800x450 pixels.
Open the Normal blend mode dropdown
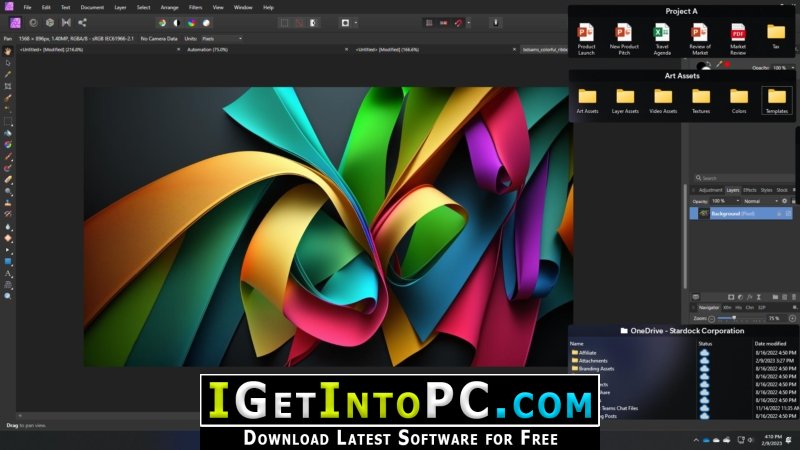761,202
